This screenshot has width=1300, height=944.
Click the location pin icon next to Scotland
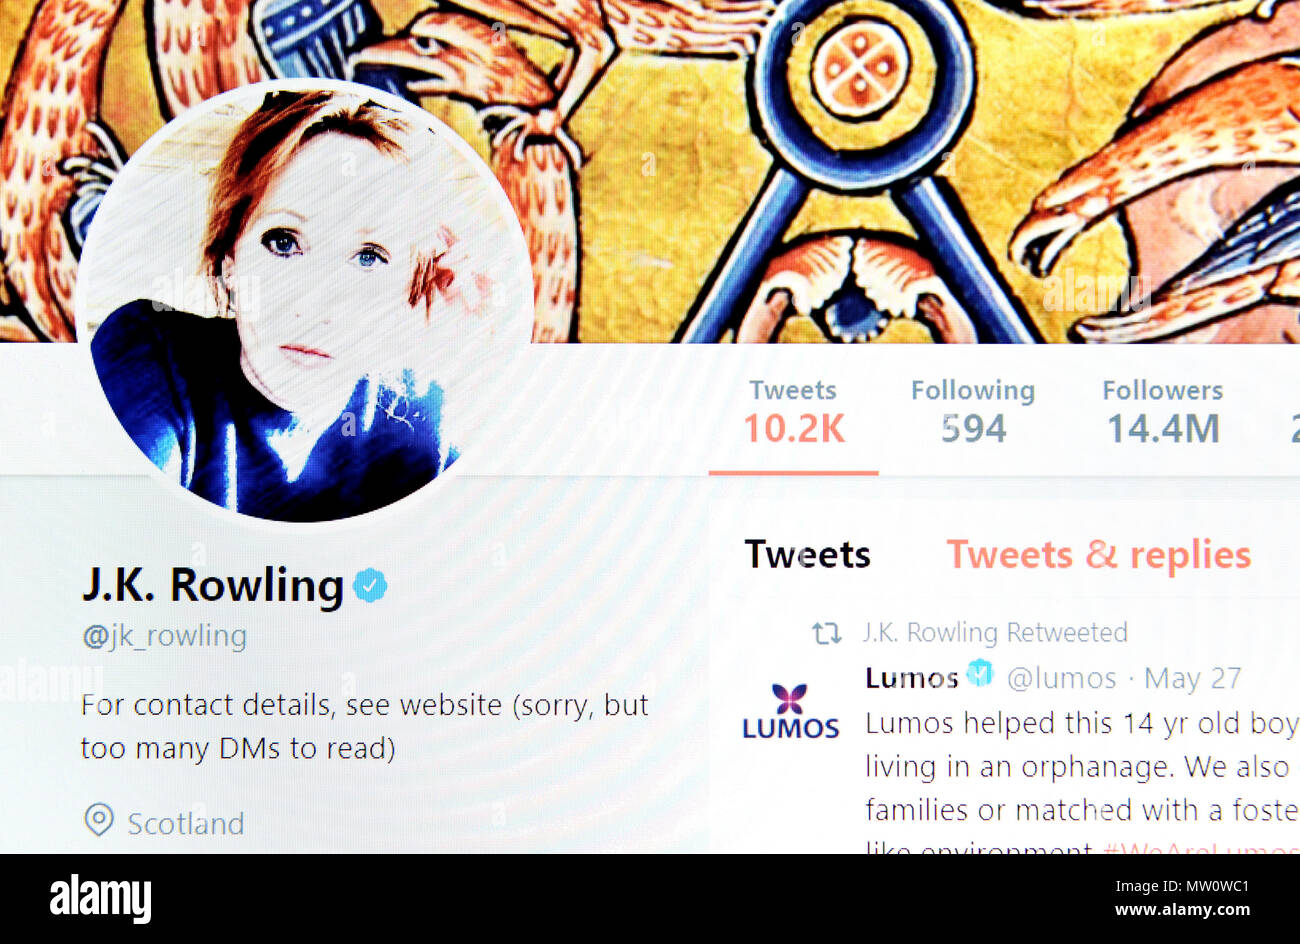(x=99, y=821)
